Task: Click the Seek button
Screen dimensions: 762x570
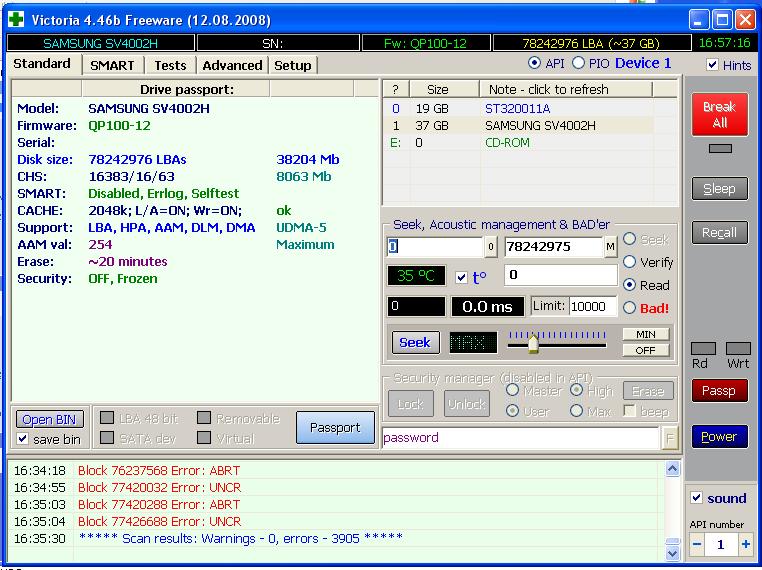Action: pos(416,343)
